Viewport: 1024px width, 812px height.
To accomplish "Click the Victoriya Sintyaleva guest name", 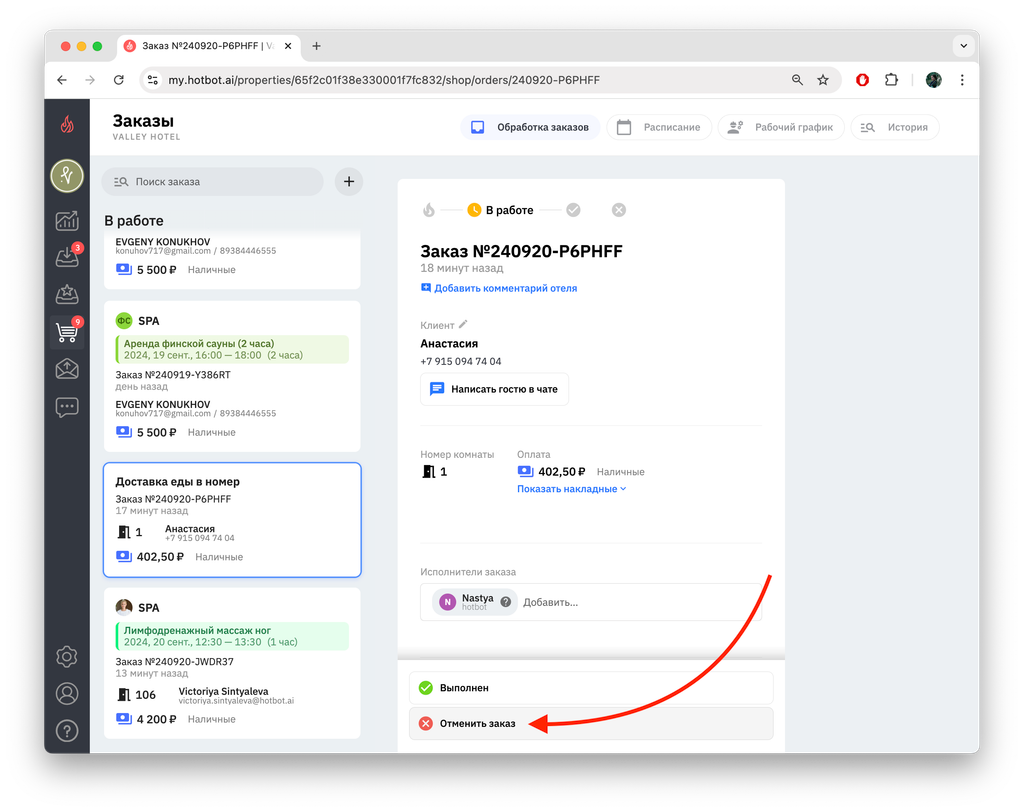I will pos(223,691).
